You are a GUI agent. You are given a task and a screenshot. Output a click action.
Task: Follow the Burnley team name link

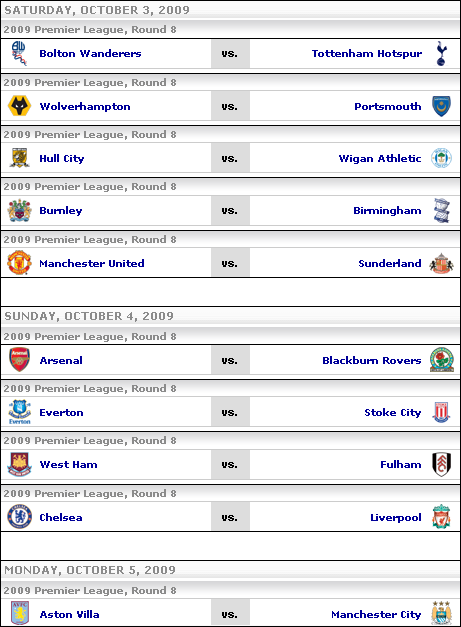(x=61, y=211)
